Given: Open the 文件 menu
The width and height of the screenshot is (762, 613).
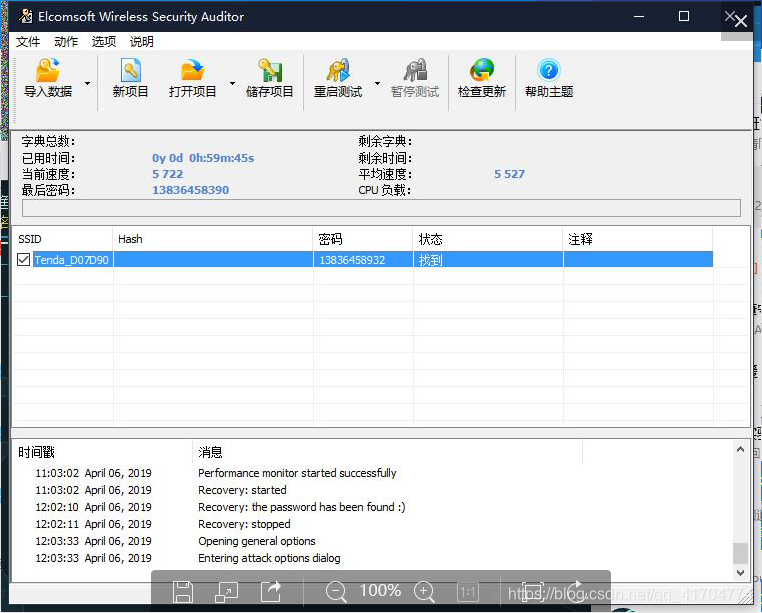Looking at the screenshot, I should 28,42.
